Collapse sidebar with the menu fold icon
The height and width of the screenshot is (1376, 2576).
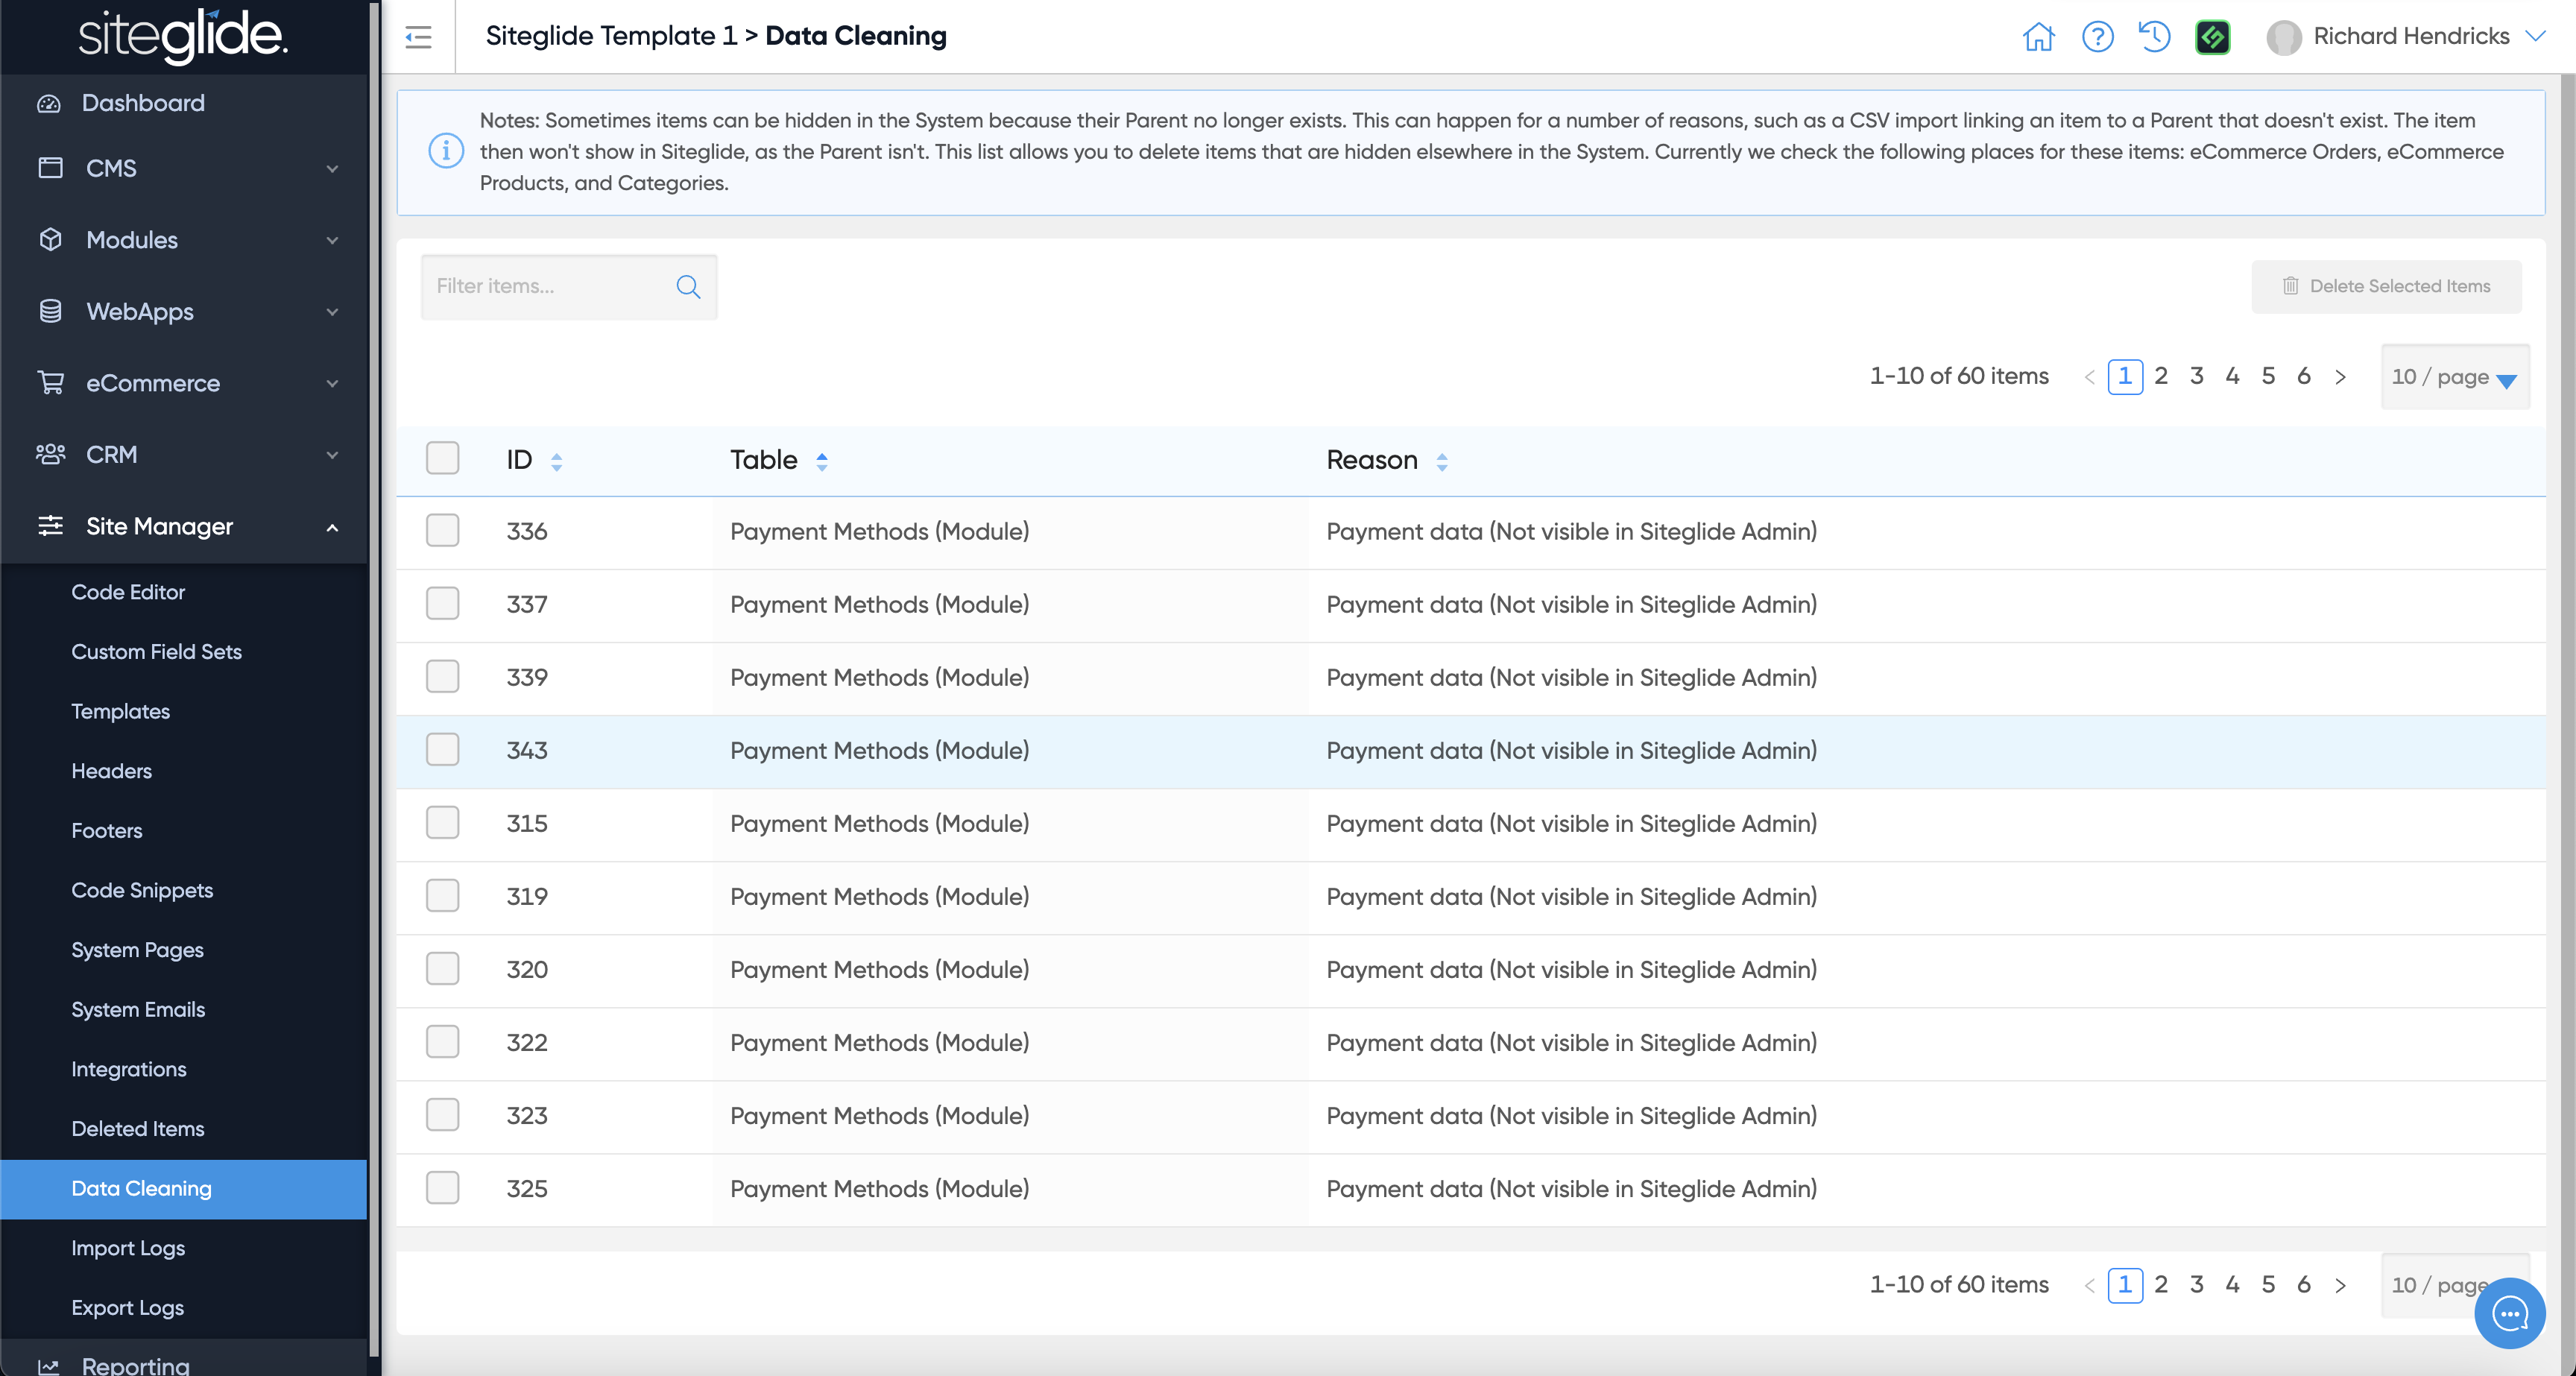(418, 37)
